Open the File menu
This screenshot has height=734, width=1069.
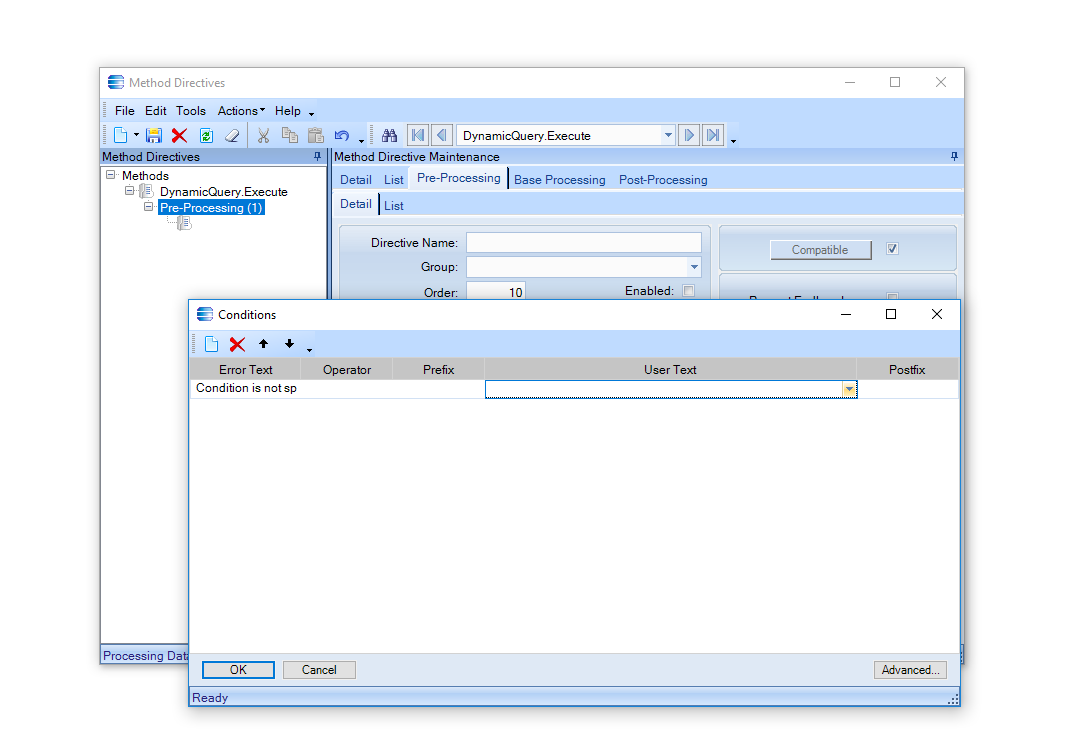click(125, 110)
